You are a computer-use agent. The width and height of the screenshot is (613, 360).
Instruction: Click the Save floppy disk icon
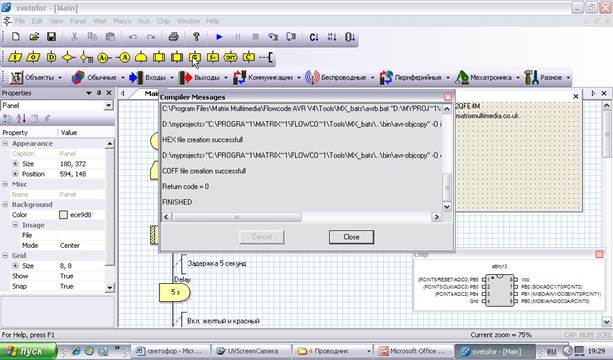coord(51,37)
